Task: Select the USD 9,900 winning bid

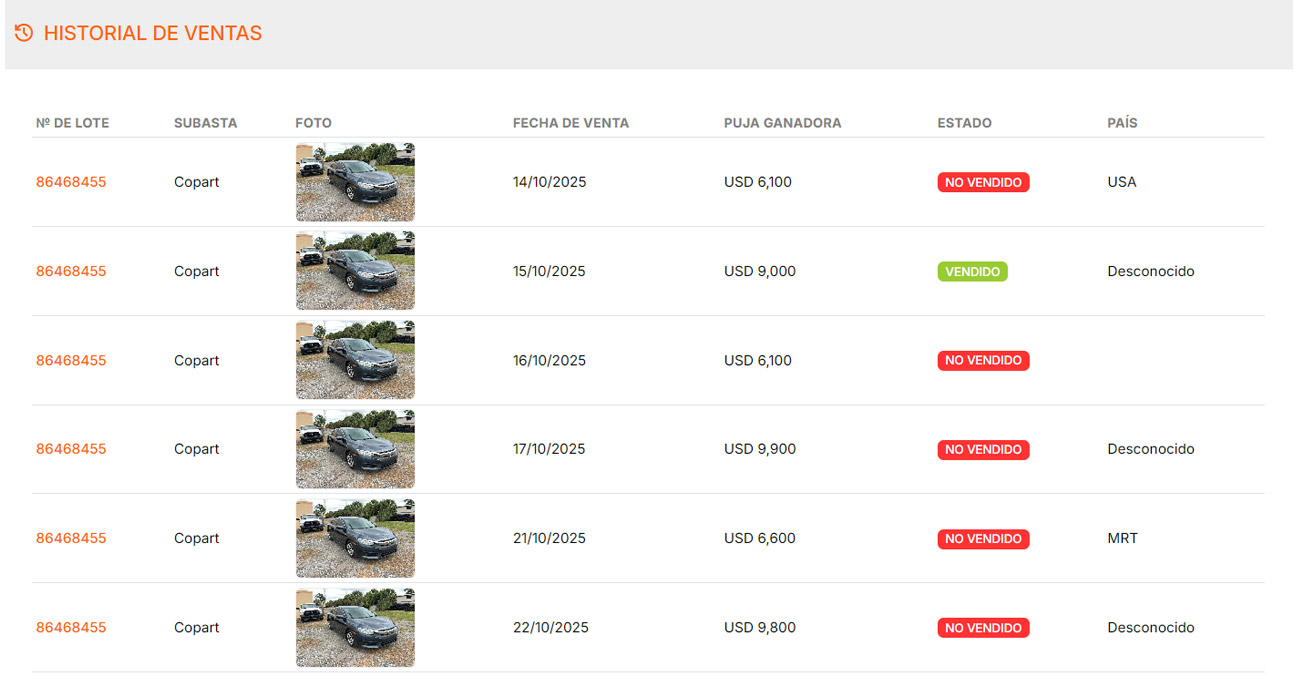Action: (x=760, y=449)
